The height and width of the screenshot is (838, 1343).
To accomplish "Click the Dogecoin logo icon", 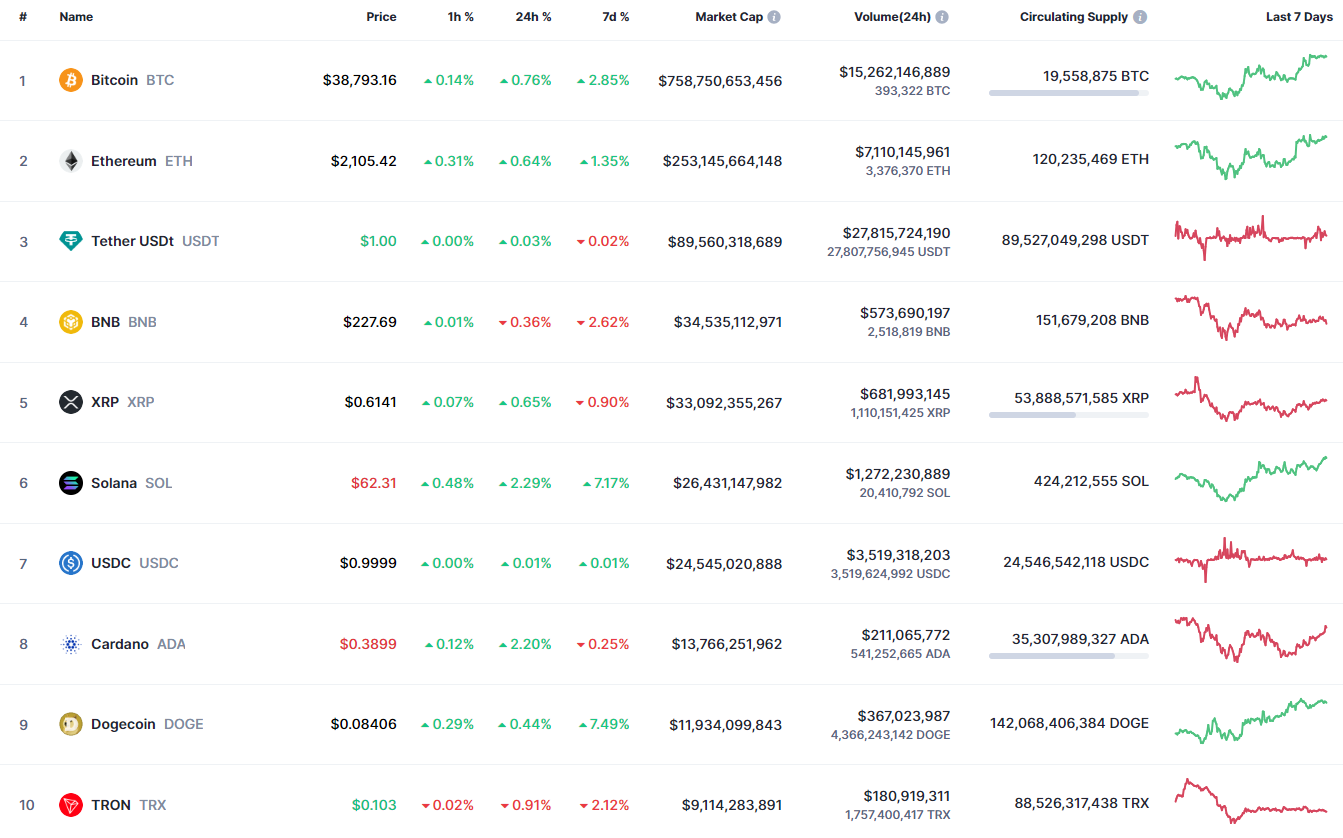I will 71,724.
